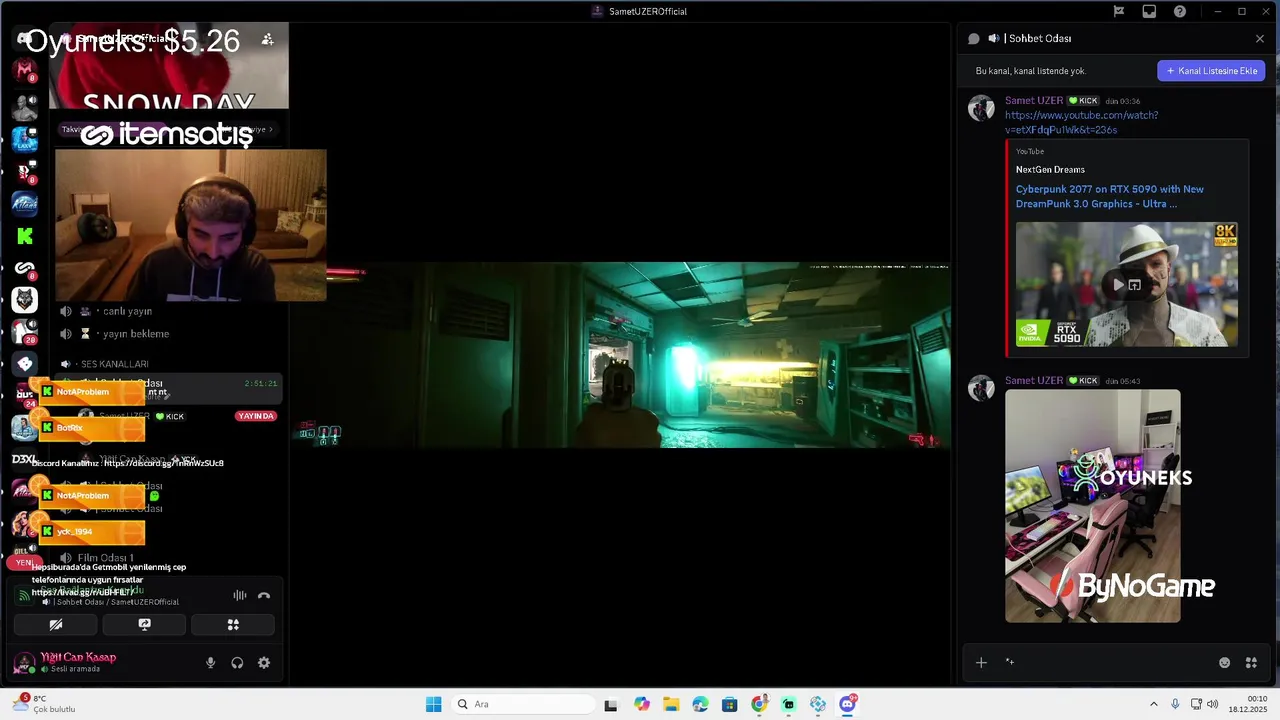Open voice connection signal info
This screenshot has height=720, width=1280.
point(23,596)
